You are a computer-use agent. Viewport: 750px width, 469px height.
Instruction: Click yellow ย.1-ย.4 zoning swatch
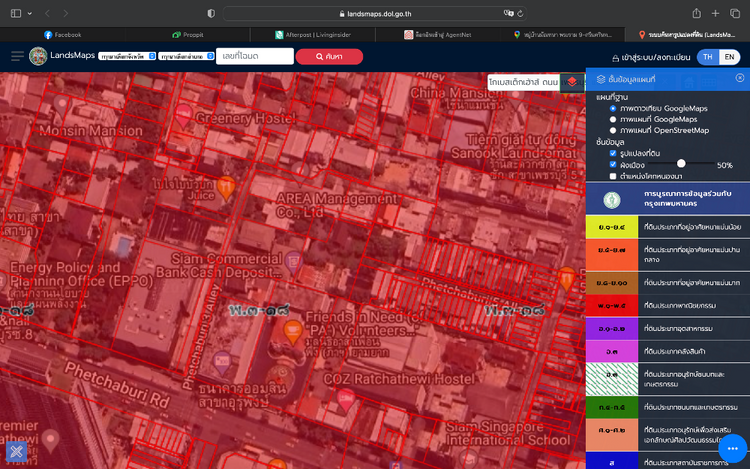612,227
